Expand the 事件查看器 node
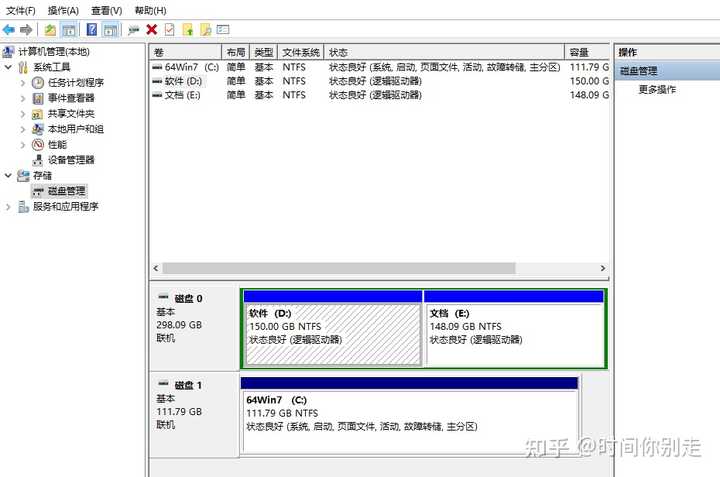 [x=22, y=98]
